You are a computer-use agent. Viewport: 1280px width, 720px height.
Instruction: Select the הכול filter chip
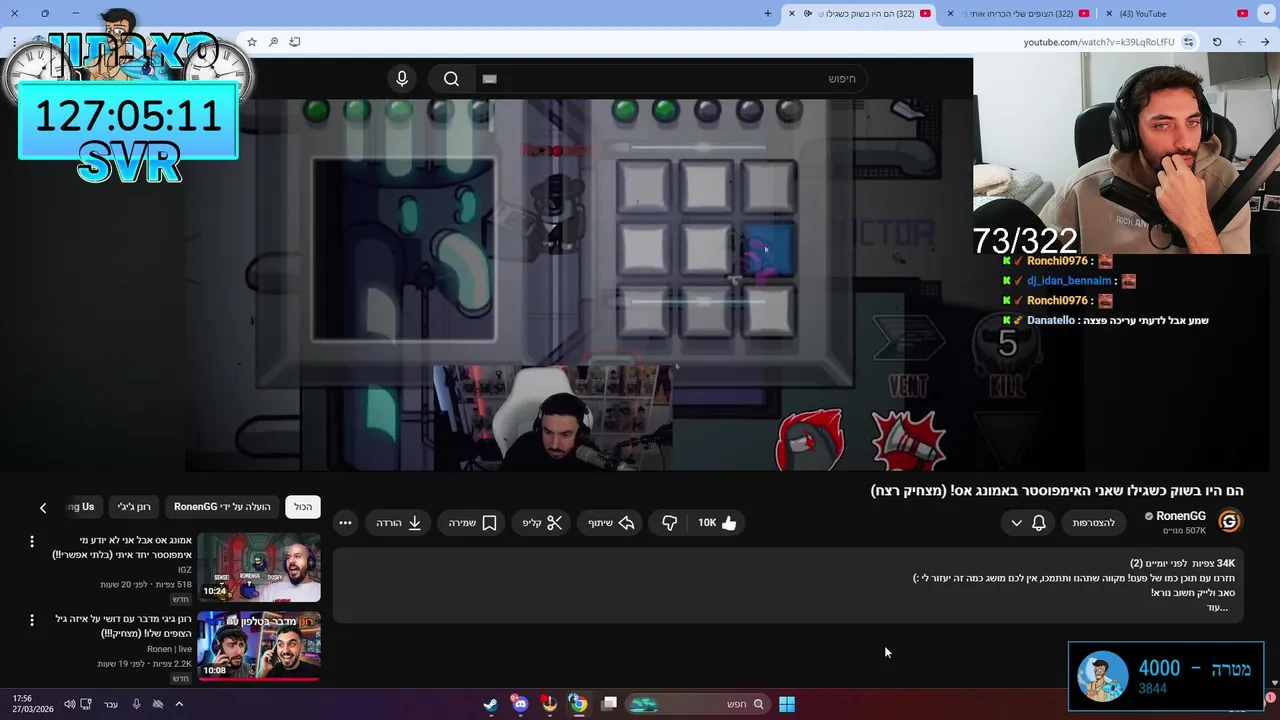(303, 507)
